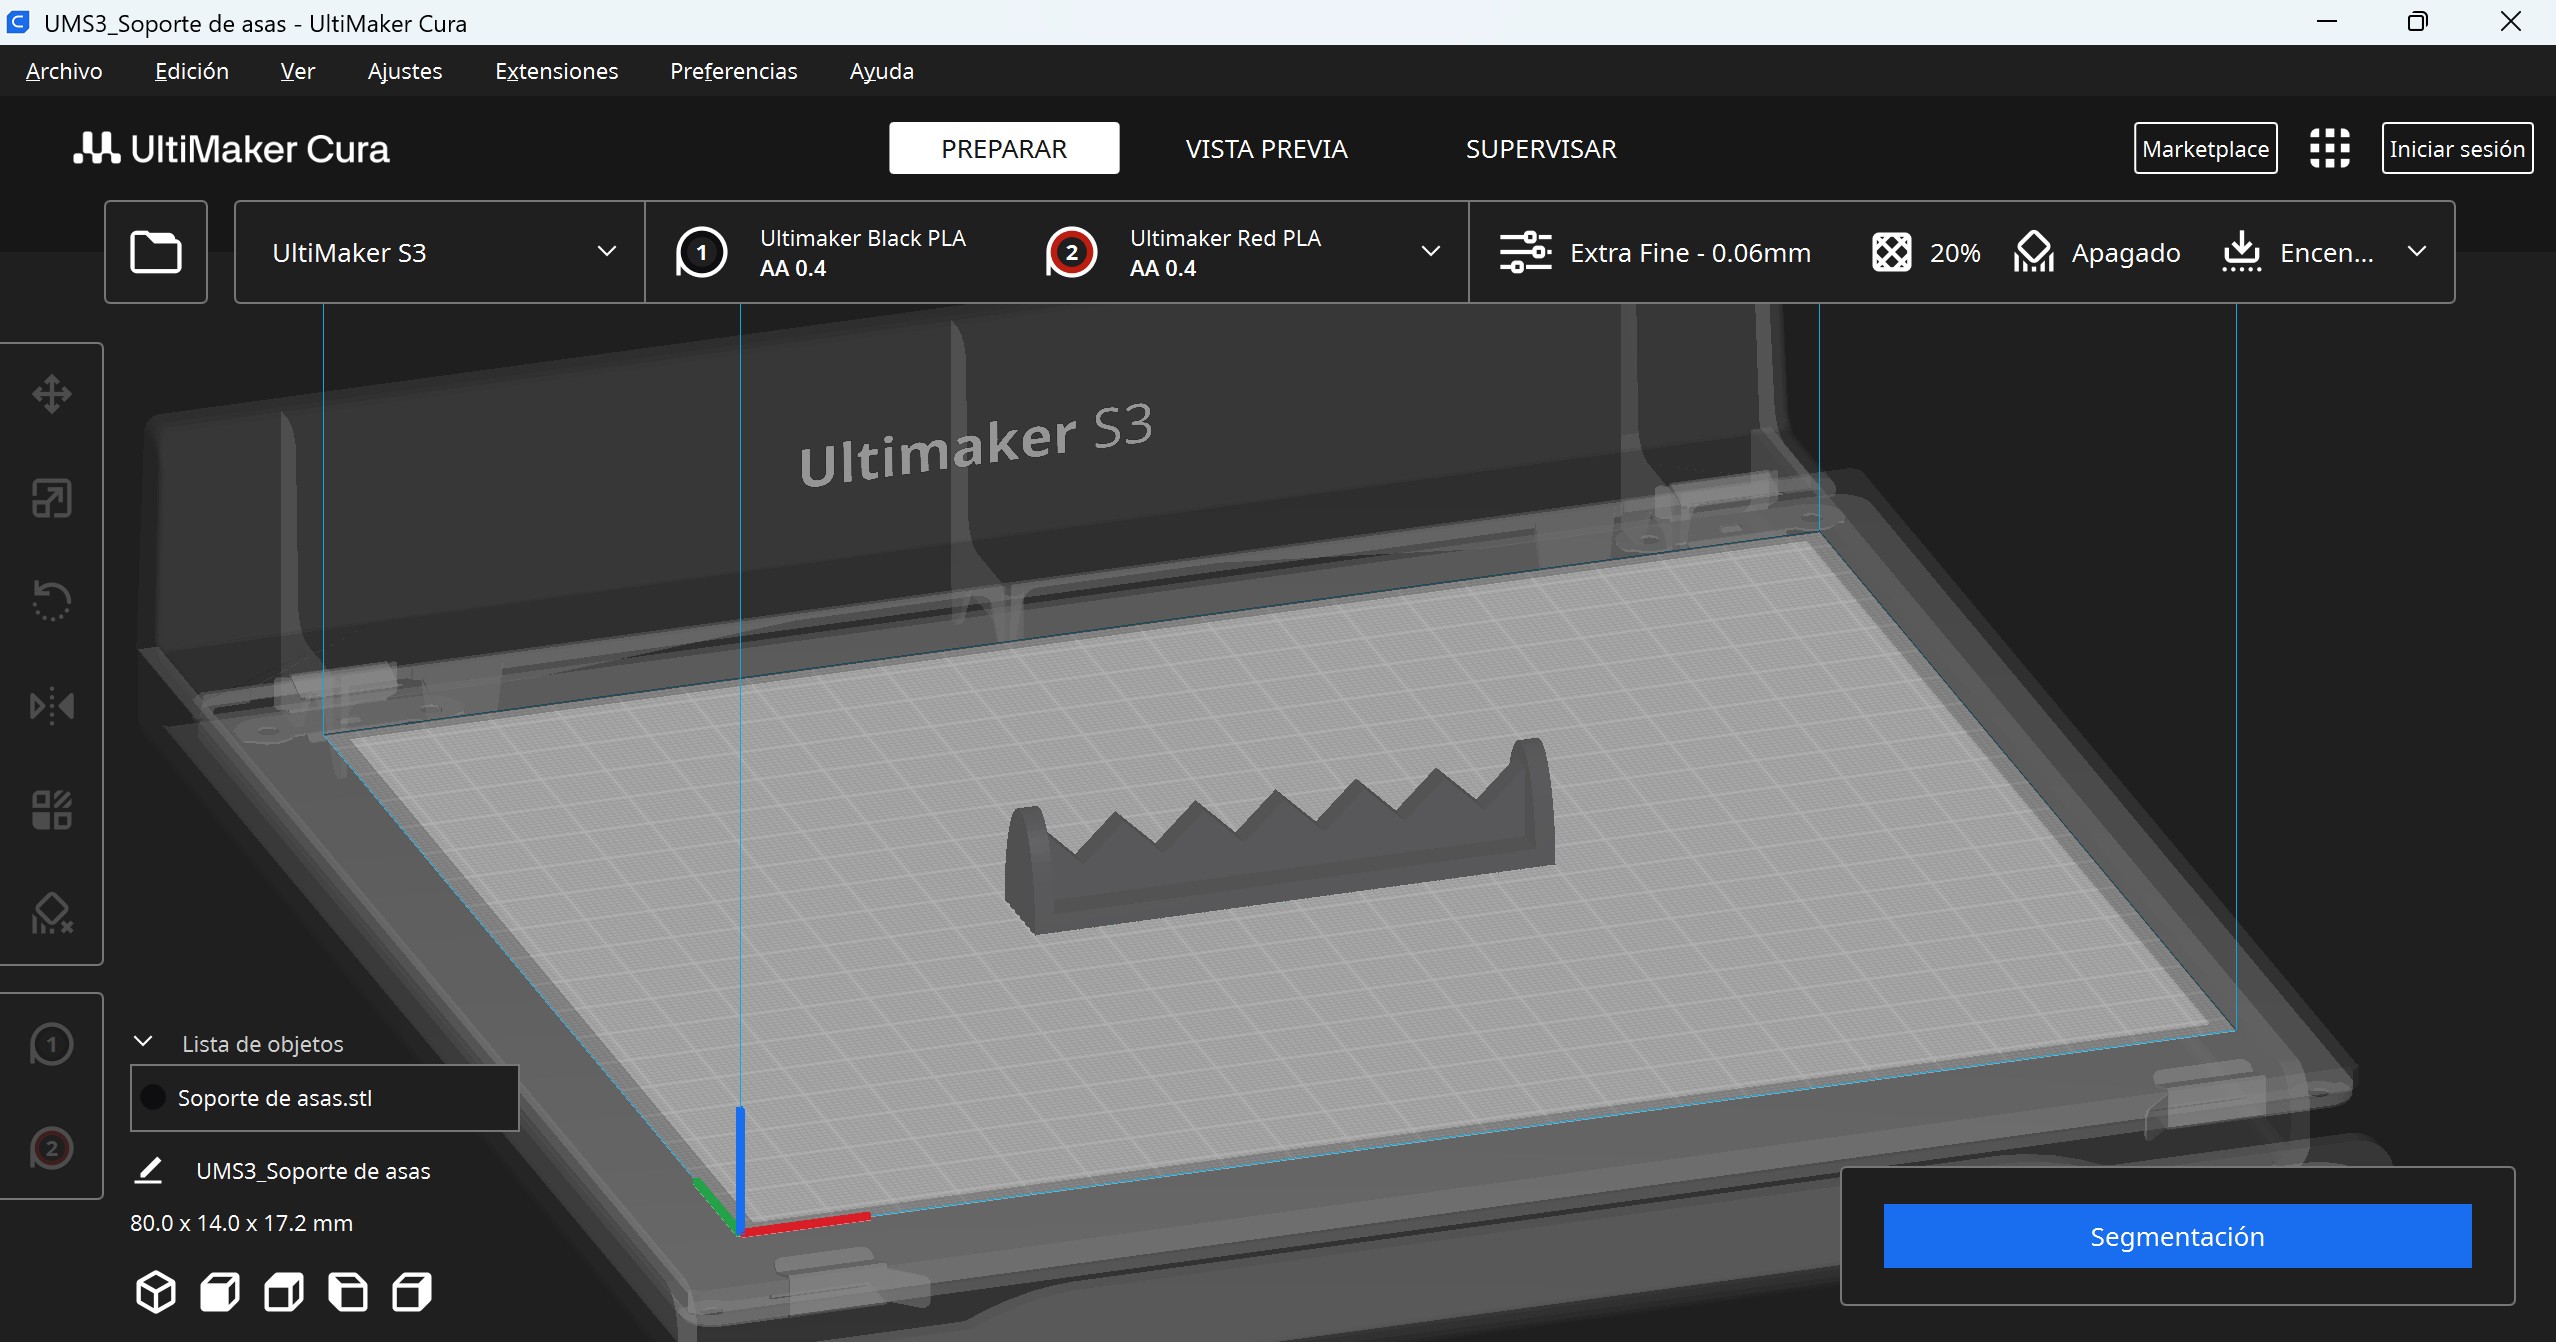
Task: Select the Rotate tool
Action: (x=51, y=601)
